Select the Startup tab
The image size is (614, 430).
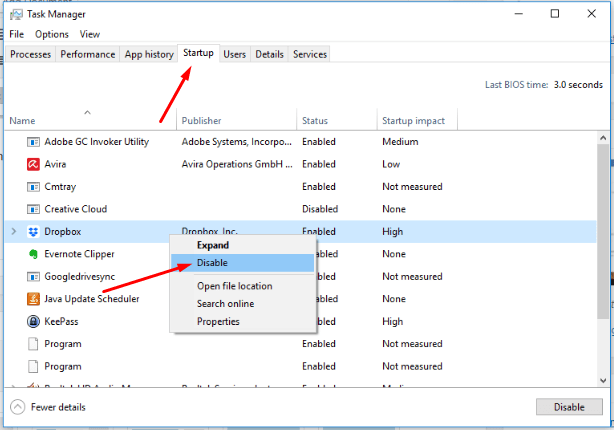click(198, 53)
